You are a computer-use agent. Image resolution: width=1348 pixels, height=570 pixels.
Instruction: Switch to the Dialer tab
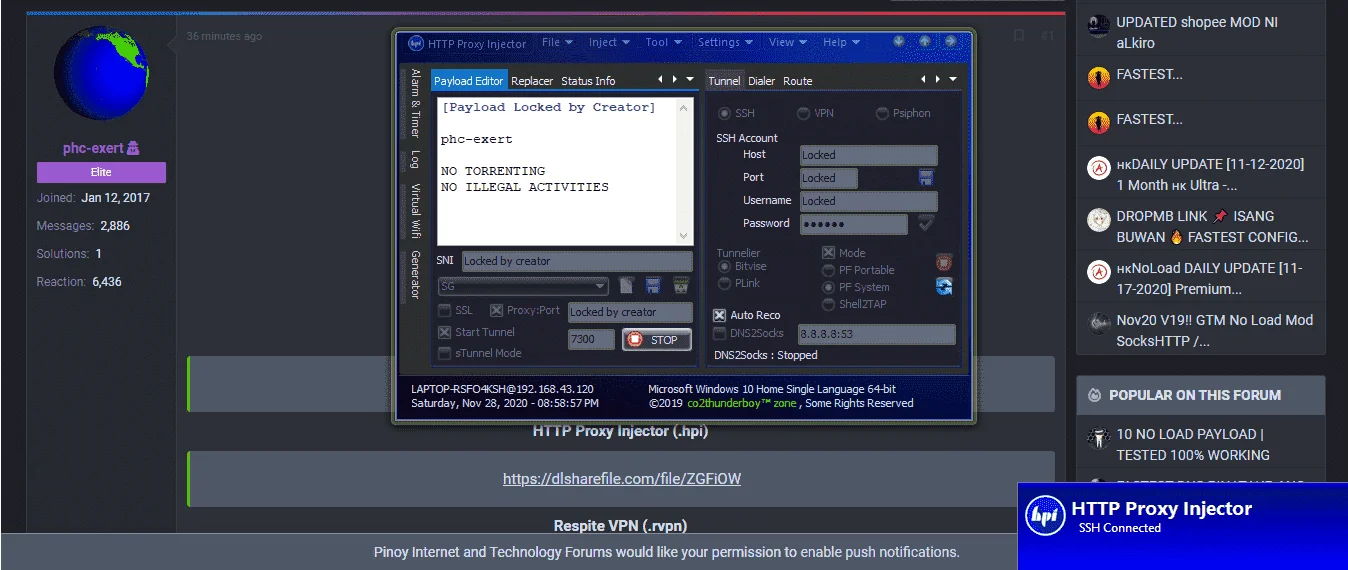(x=761, y=81)
